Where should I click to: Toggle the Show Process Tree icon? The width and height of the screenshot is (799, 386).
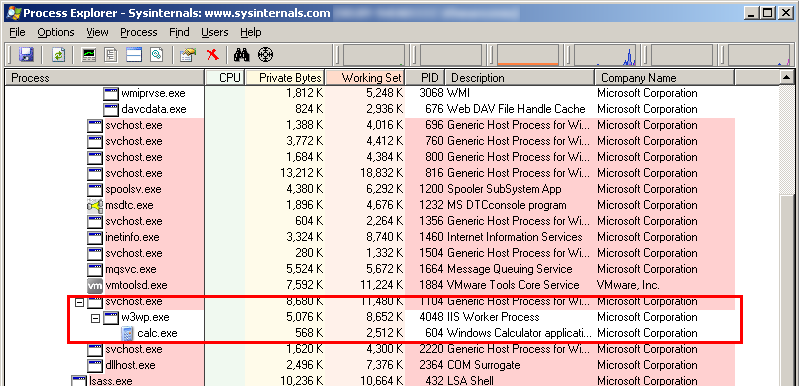pos(111,54)
